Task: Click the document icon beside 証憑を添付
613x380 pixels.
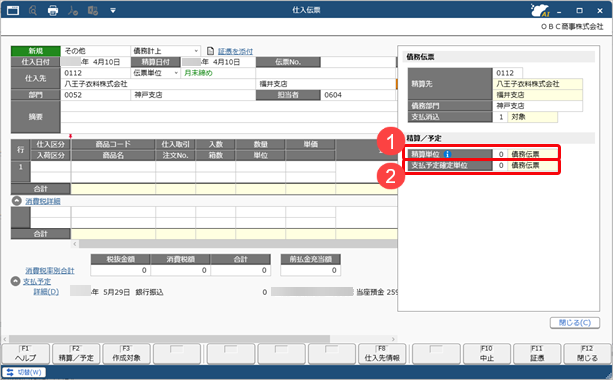Action: [210, 51]
